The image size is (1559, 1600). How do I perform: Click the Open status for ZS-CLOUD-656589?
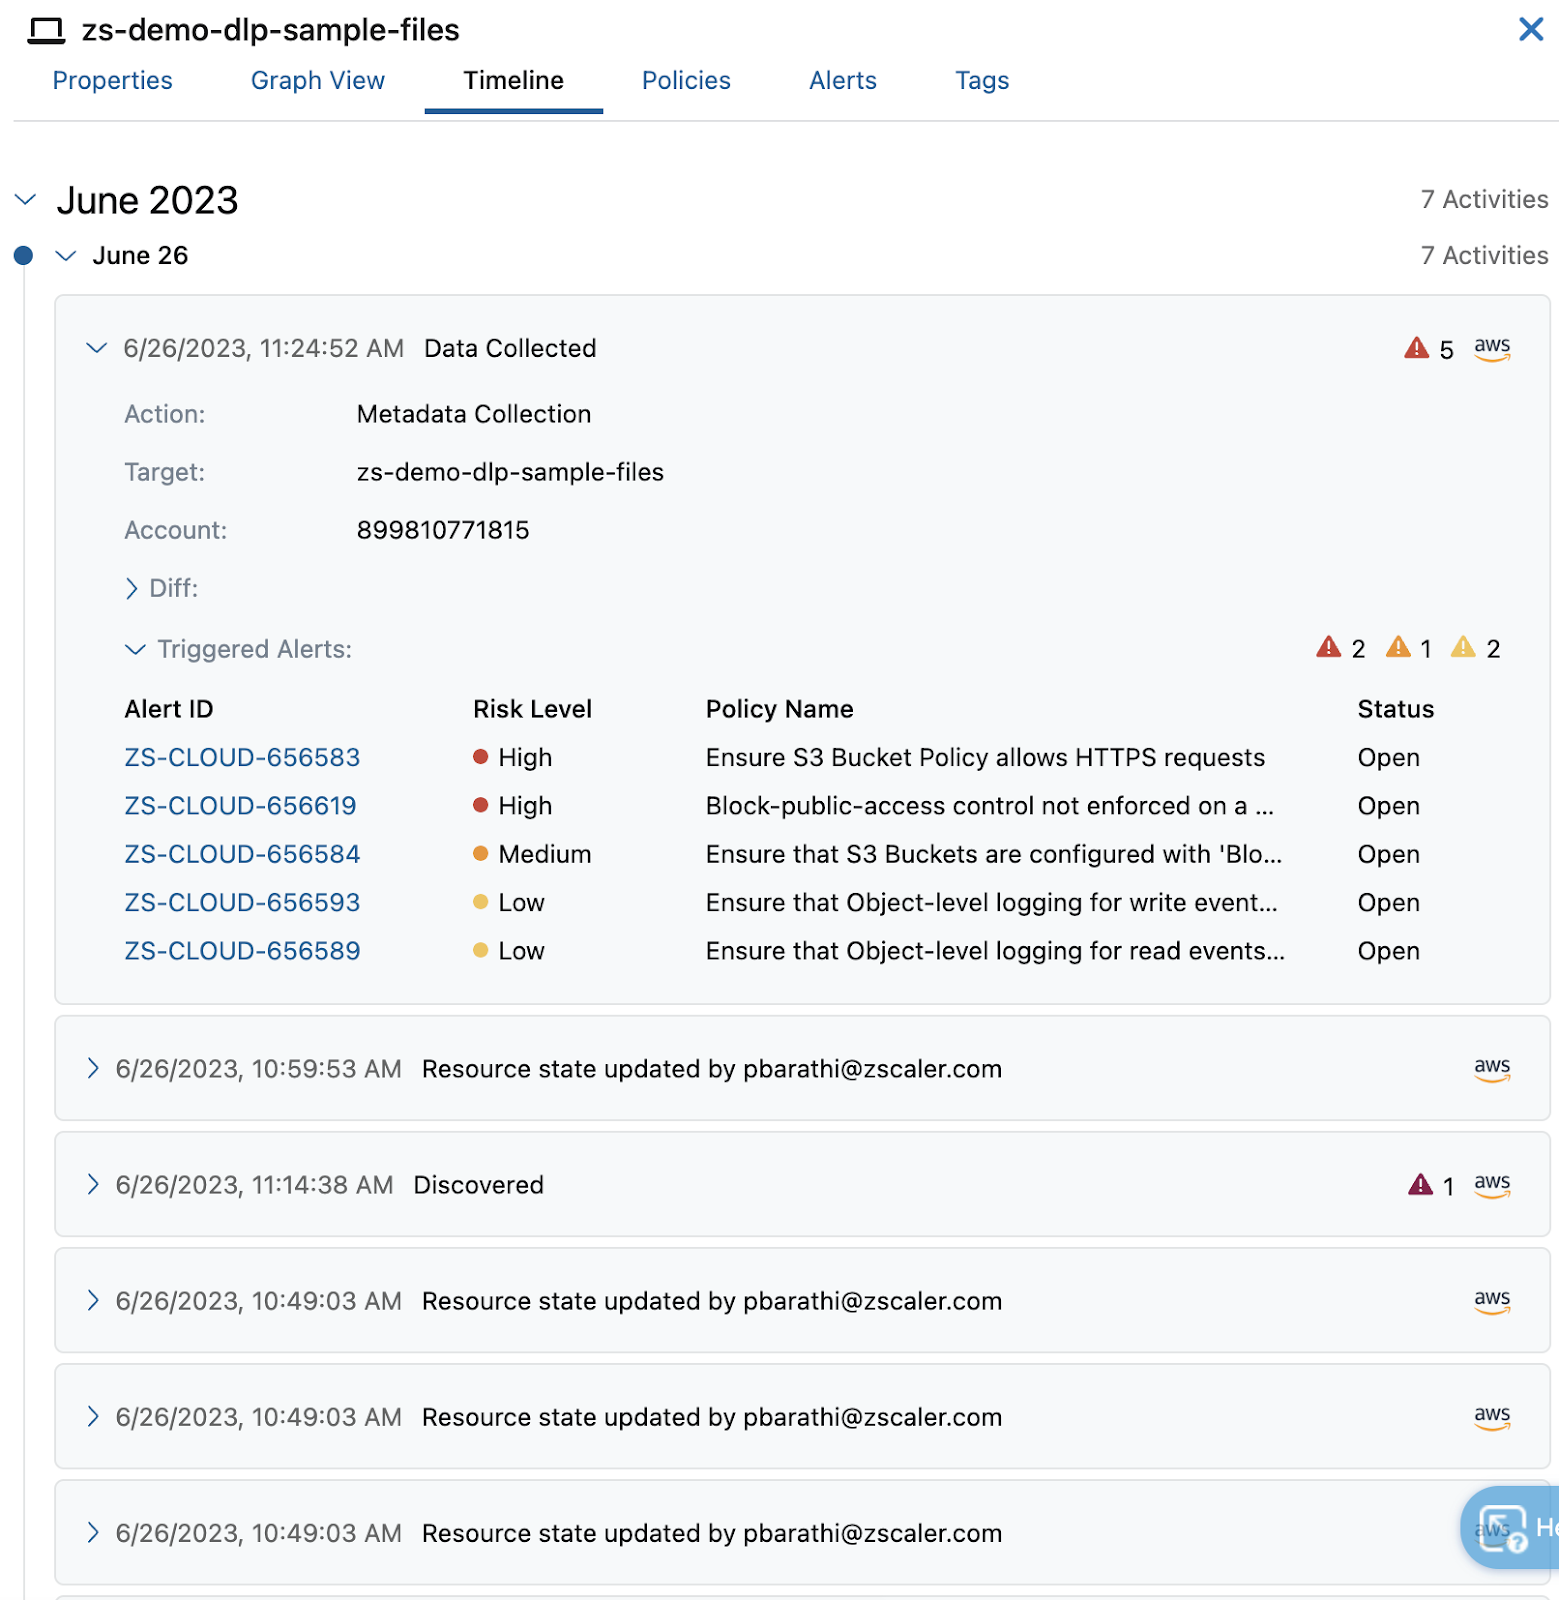(1389, 950)
